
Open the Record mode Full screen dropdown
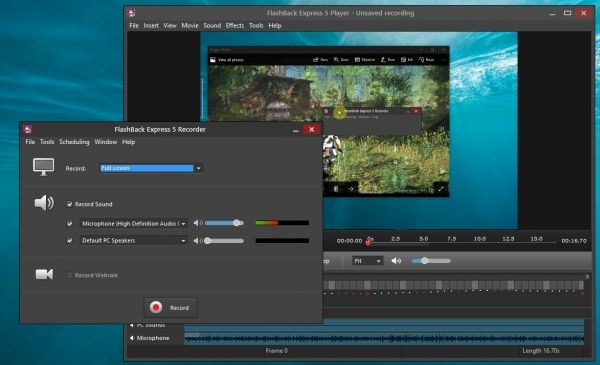(x=151, y=168)
